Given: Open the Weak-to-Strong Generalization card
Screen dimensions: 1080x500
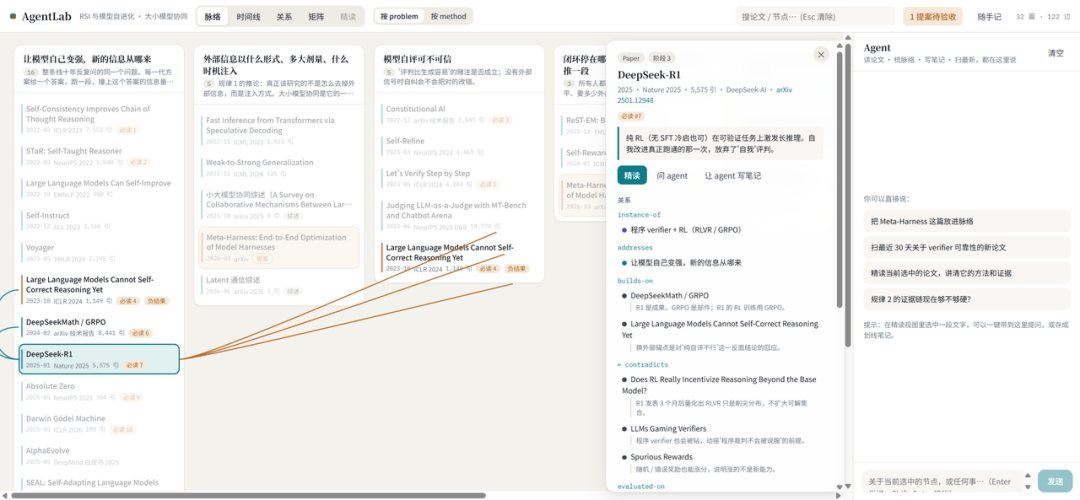Looking at the screenshot, I should click(280, 167).
